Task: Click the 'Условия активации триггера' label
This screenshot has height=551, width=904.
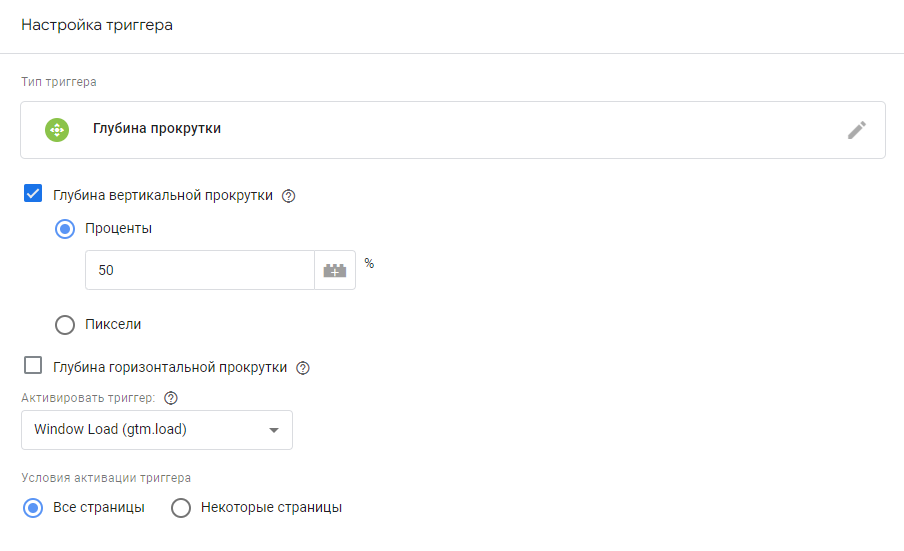Action: [x=106, y=478]
